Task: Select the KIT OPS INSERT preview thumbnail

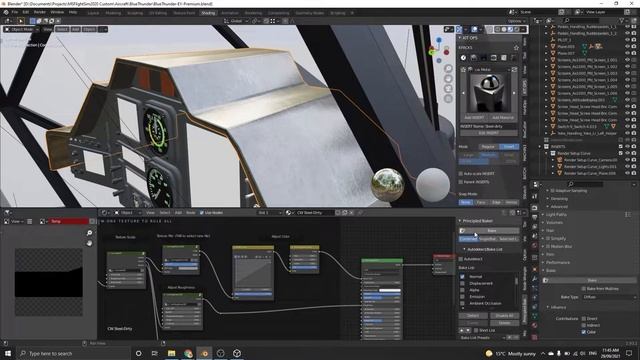Action: 488,93
